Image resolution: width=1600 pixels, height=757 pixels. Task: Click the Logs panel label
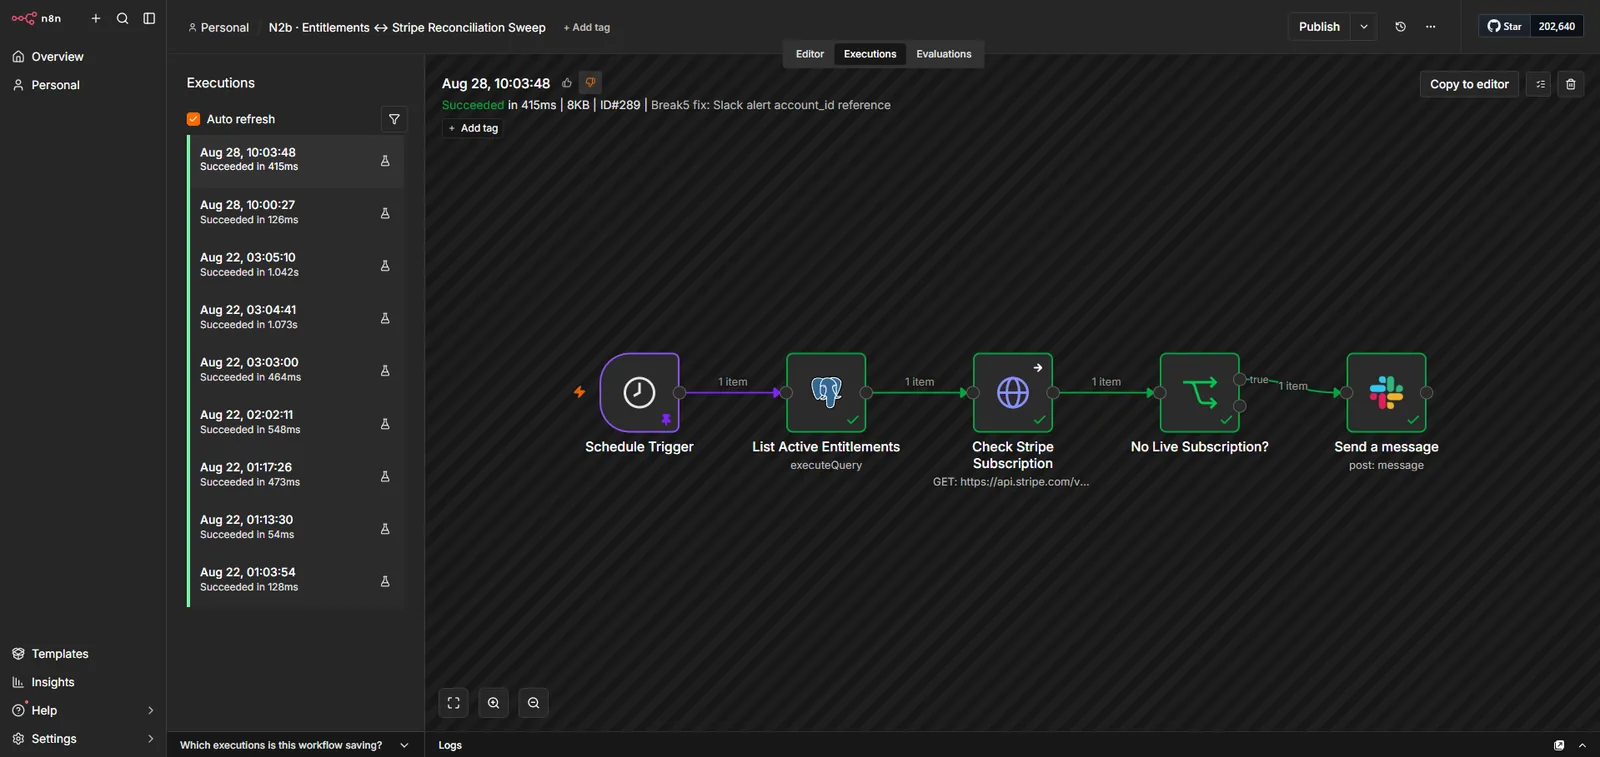[x=450, y=745]
